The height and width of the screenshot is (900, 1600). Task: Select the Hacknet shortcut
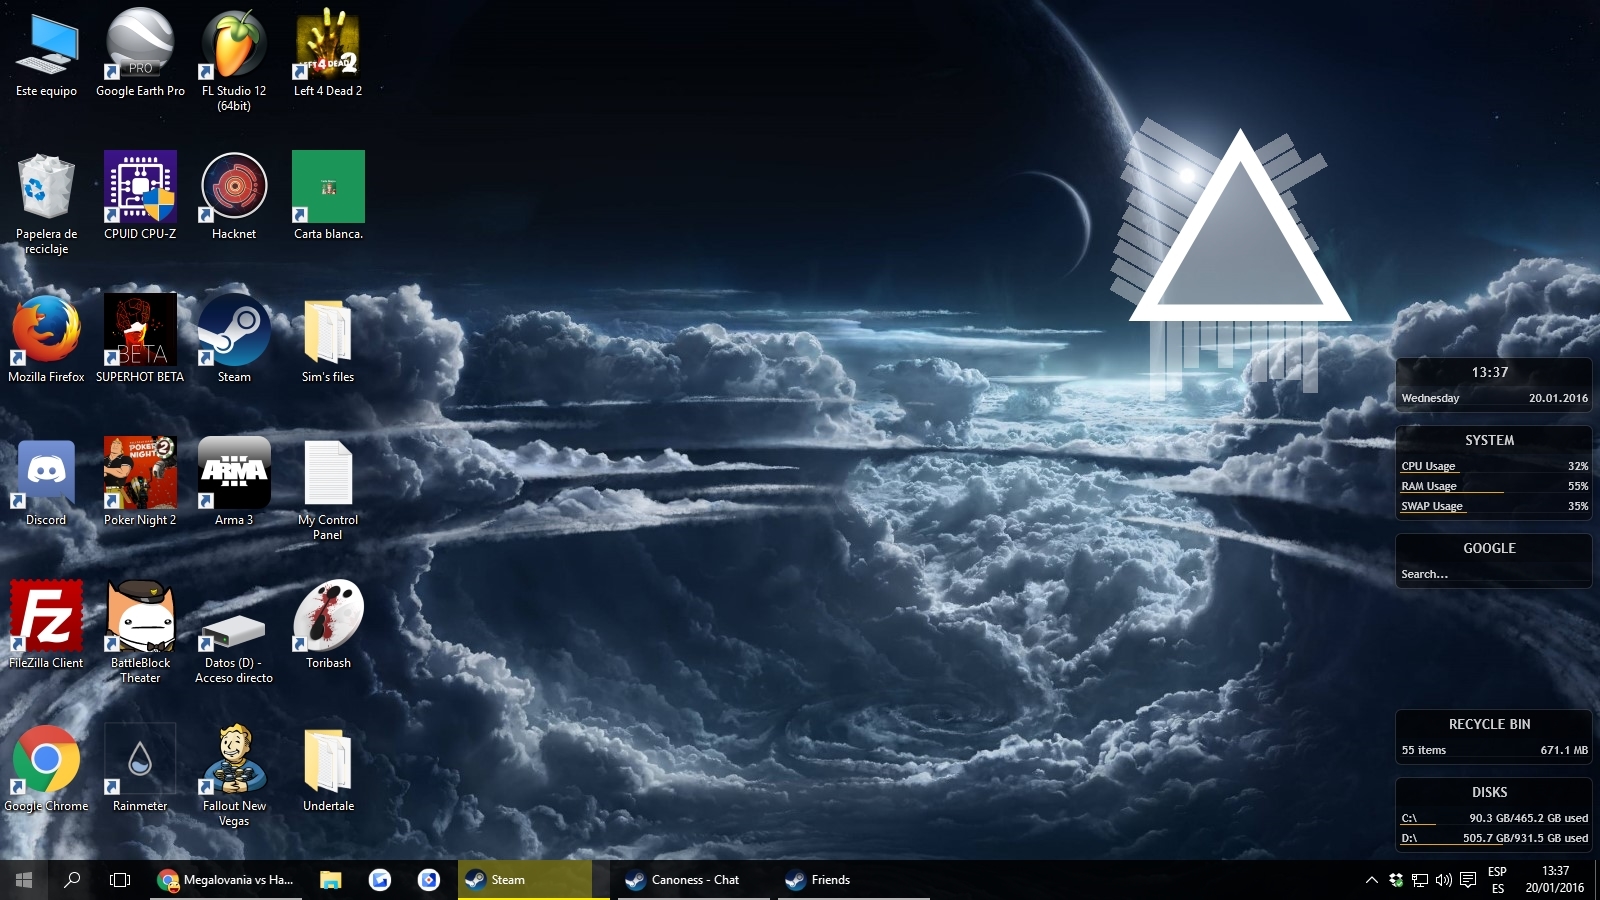234,197
